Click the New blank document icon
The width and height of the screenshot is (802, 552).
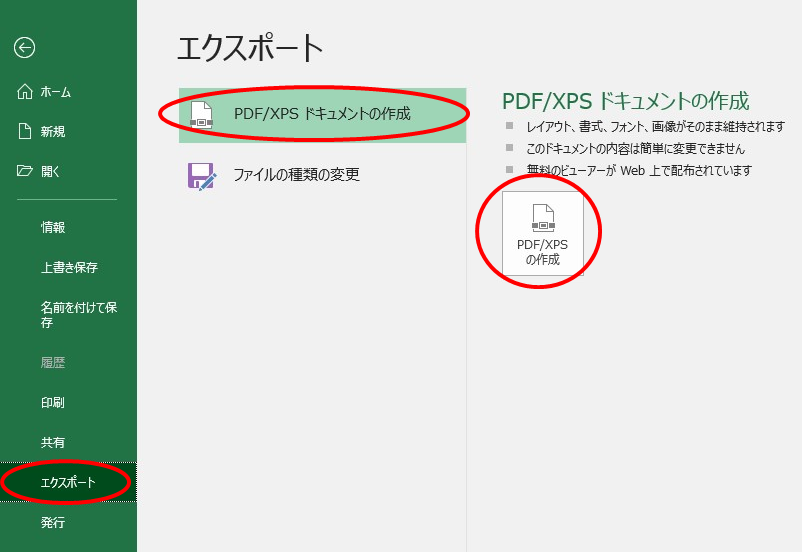25,131
